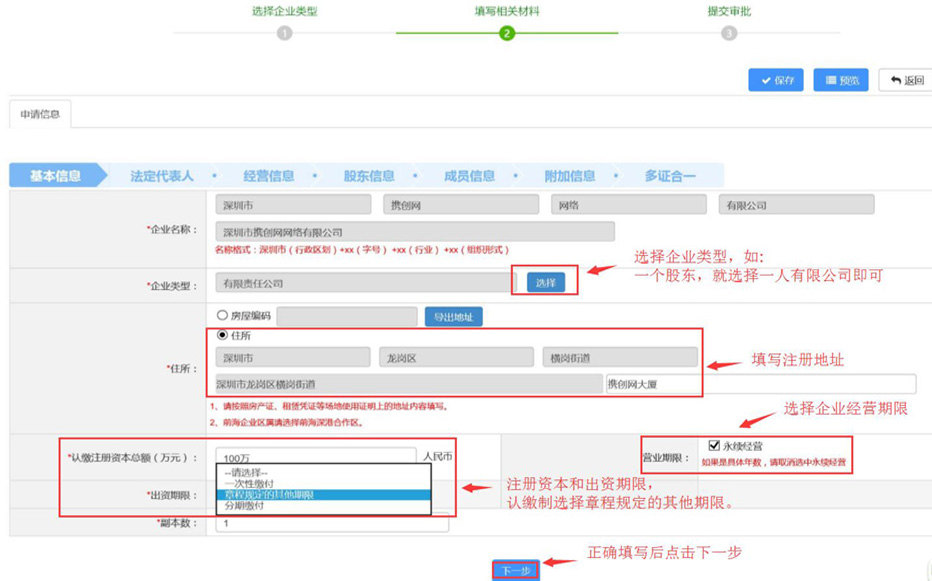
Task: Click the 导出地址 button
Action: point(455,313)
